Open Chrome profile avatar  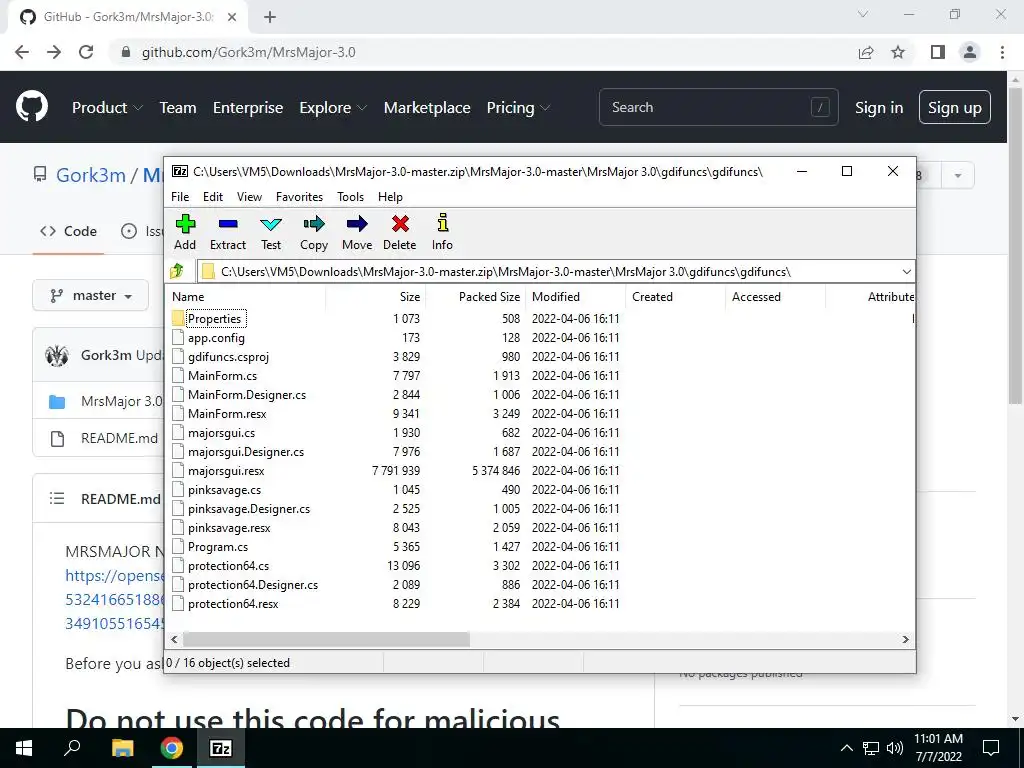click(970, 52)
